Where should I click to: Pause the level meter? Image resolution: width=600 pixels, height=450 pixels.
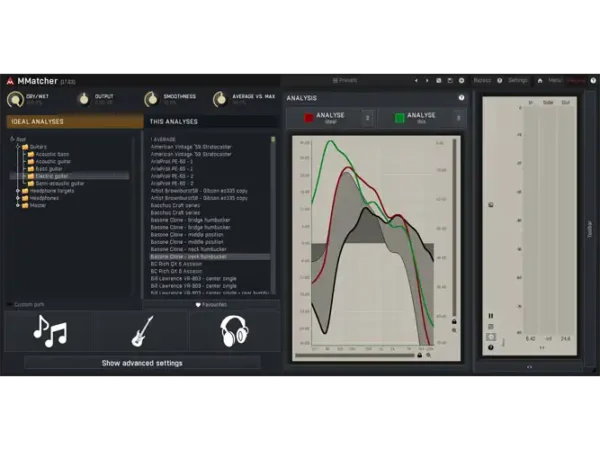click(x=491, y=316)
